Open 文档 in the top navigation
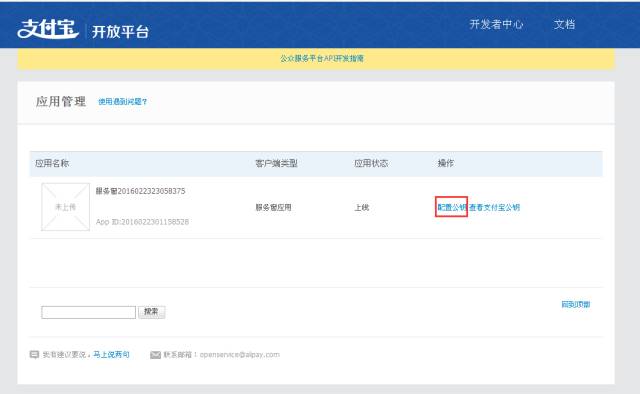This screenshot has width=640, height=394. pos(564,24)
